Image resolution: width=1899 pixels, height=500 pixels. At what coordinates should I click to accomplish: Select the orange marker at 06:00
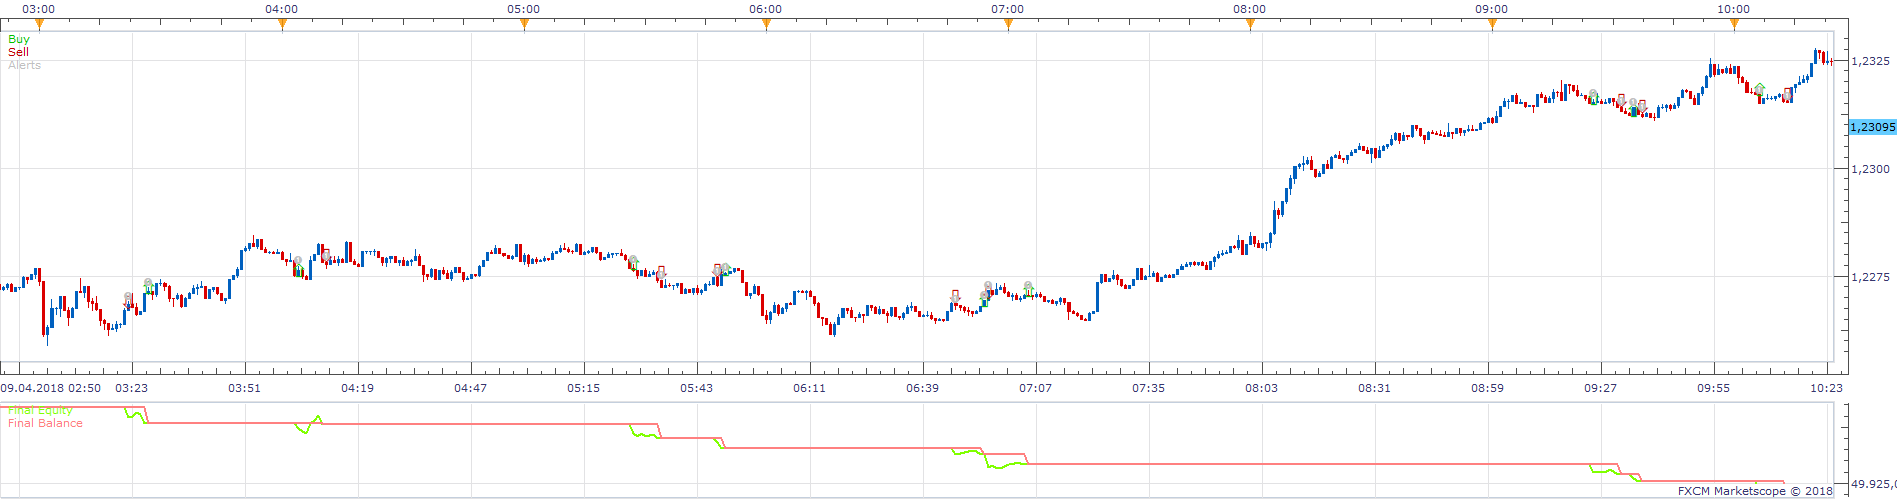click(x=766, y=25)
